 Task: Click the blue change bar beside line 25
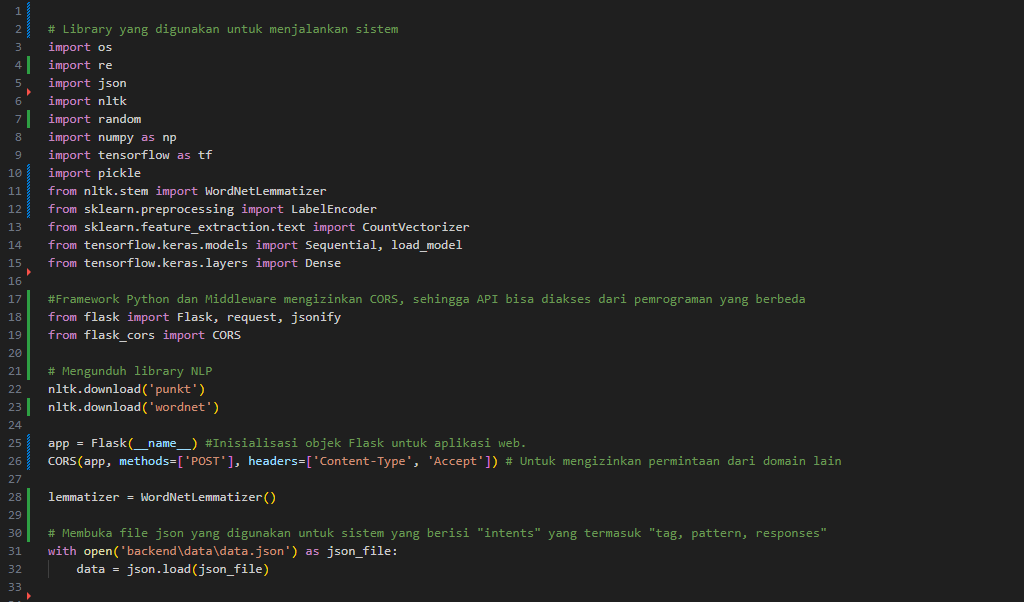tap(30, 443)
